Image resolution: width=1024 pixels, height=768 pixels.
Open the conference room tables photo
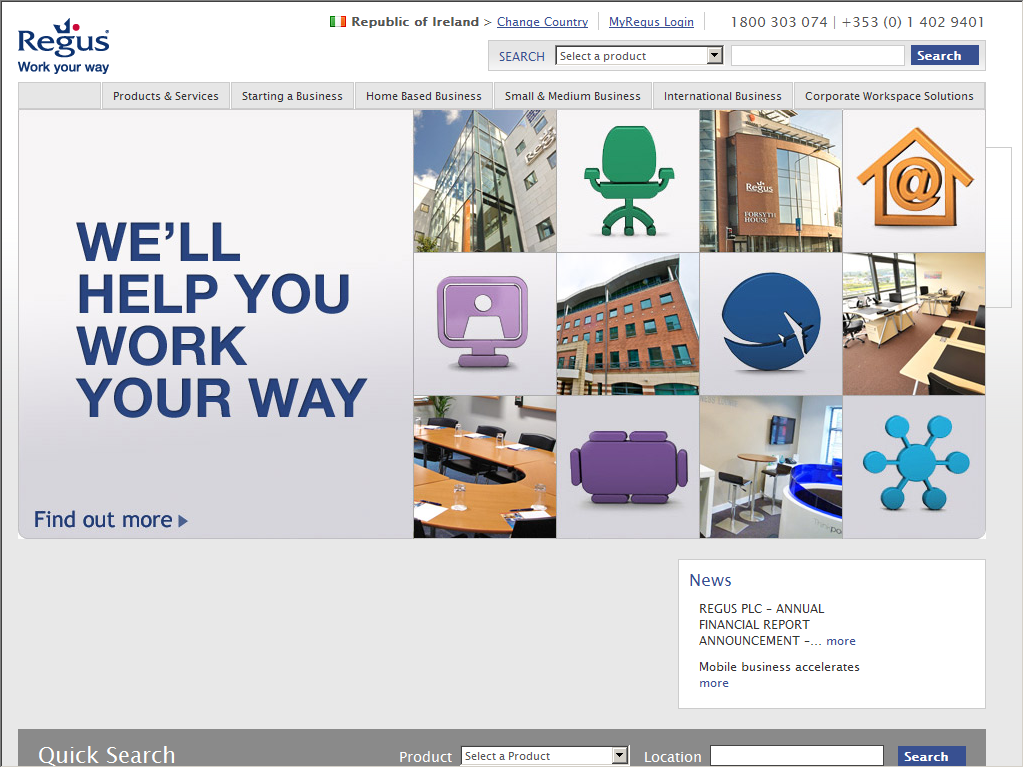[485, 467]
